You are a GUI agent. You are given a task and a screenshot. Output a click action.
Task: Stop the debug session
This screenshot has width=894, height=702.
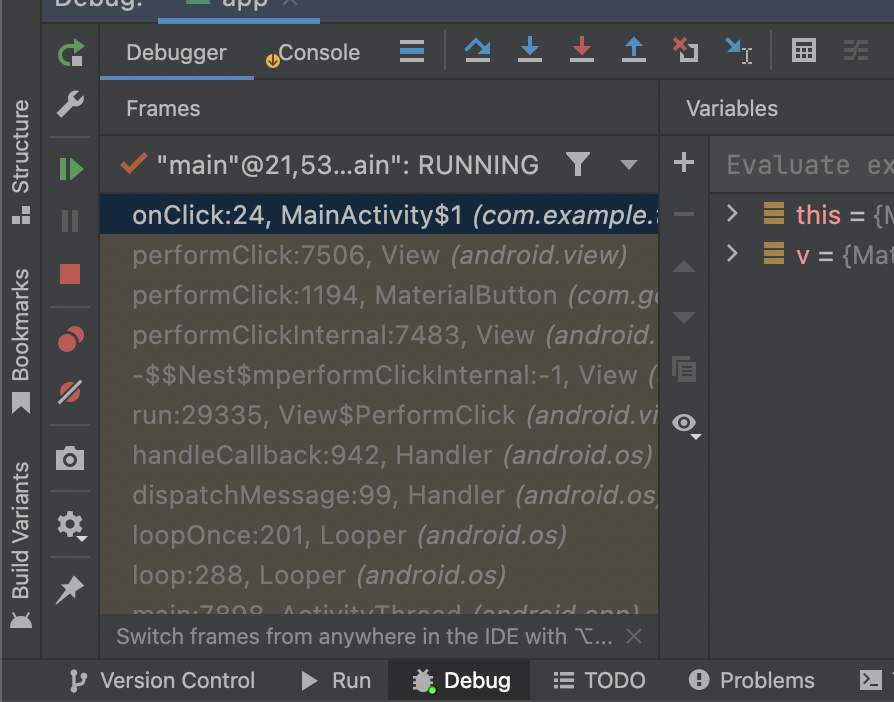click(x=70, y=274)
